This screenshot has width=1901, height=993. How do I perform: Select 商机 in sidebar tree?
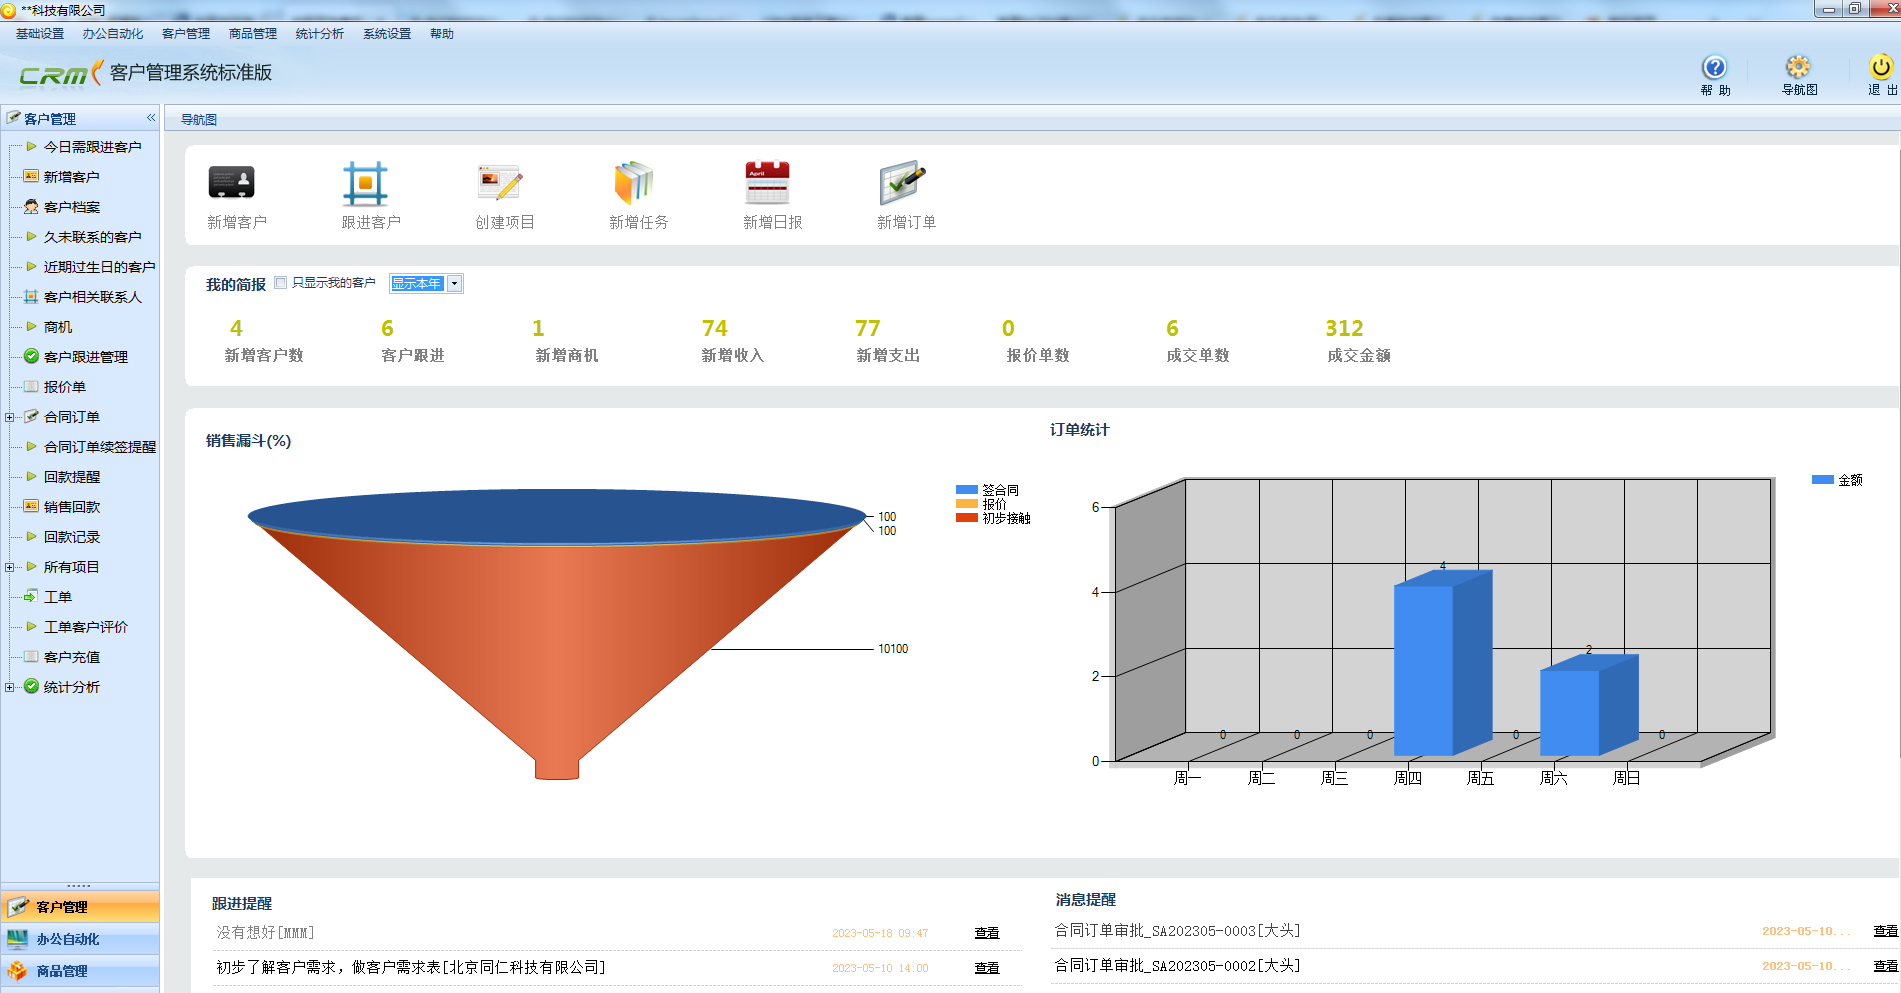point(58,327)
